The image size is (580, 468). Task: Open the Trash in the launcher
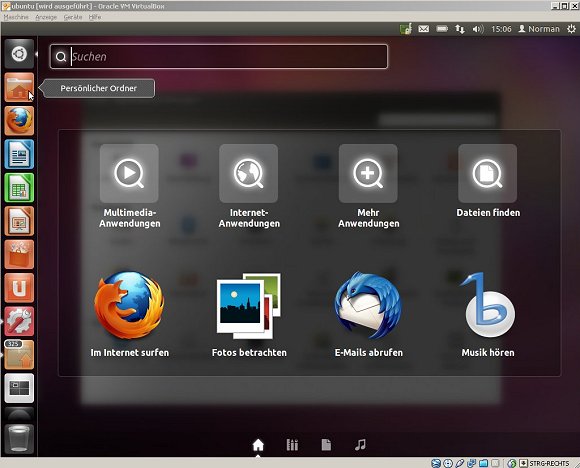tap(19, 439)
